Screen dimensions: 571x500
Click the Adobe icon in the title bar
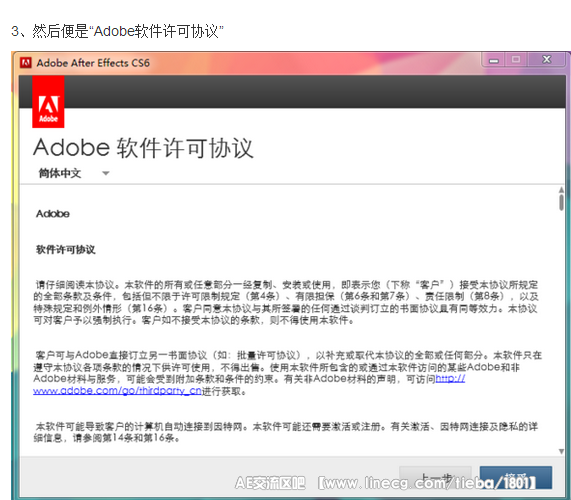point(25,63)
